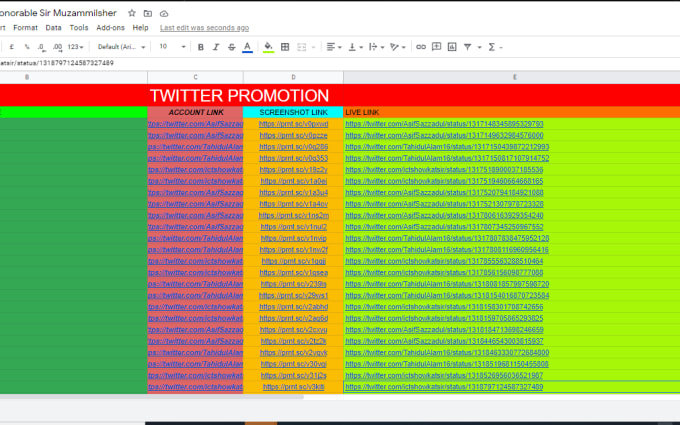Click link https://prnt.sc/v19z2y
This screenshot has height=425, width=680.
point(294,170)
